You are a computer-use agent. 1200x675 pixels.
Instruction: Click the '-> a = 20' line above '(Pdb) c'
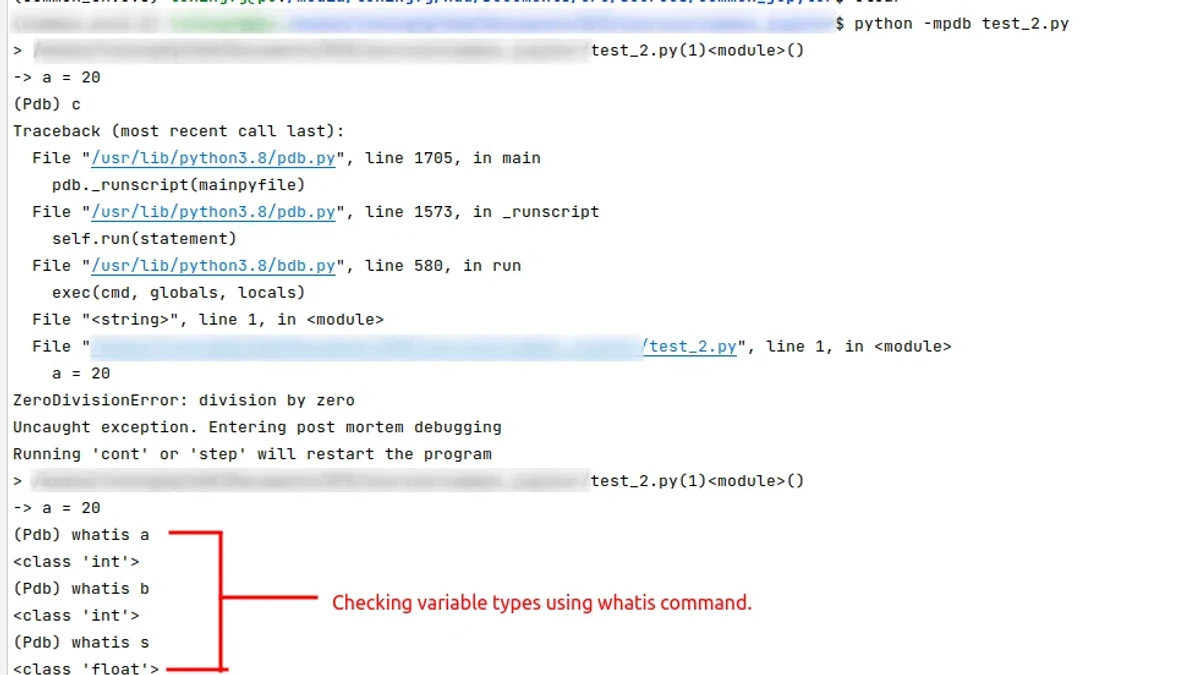pos(57,77)
